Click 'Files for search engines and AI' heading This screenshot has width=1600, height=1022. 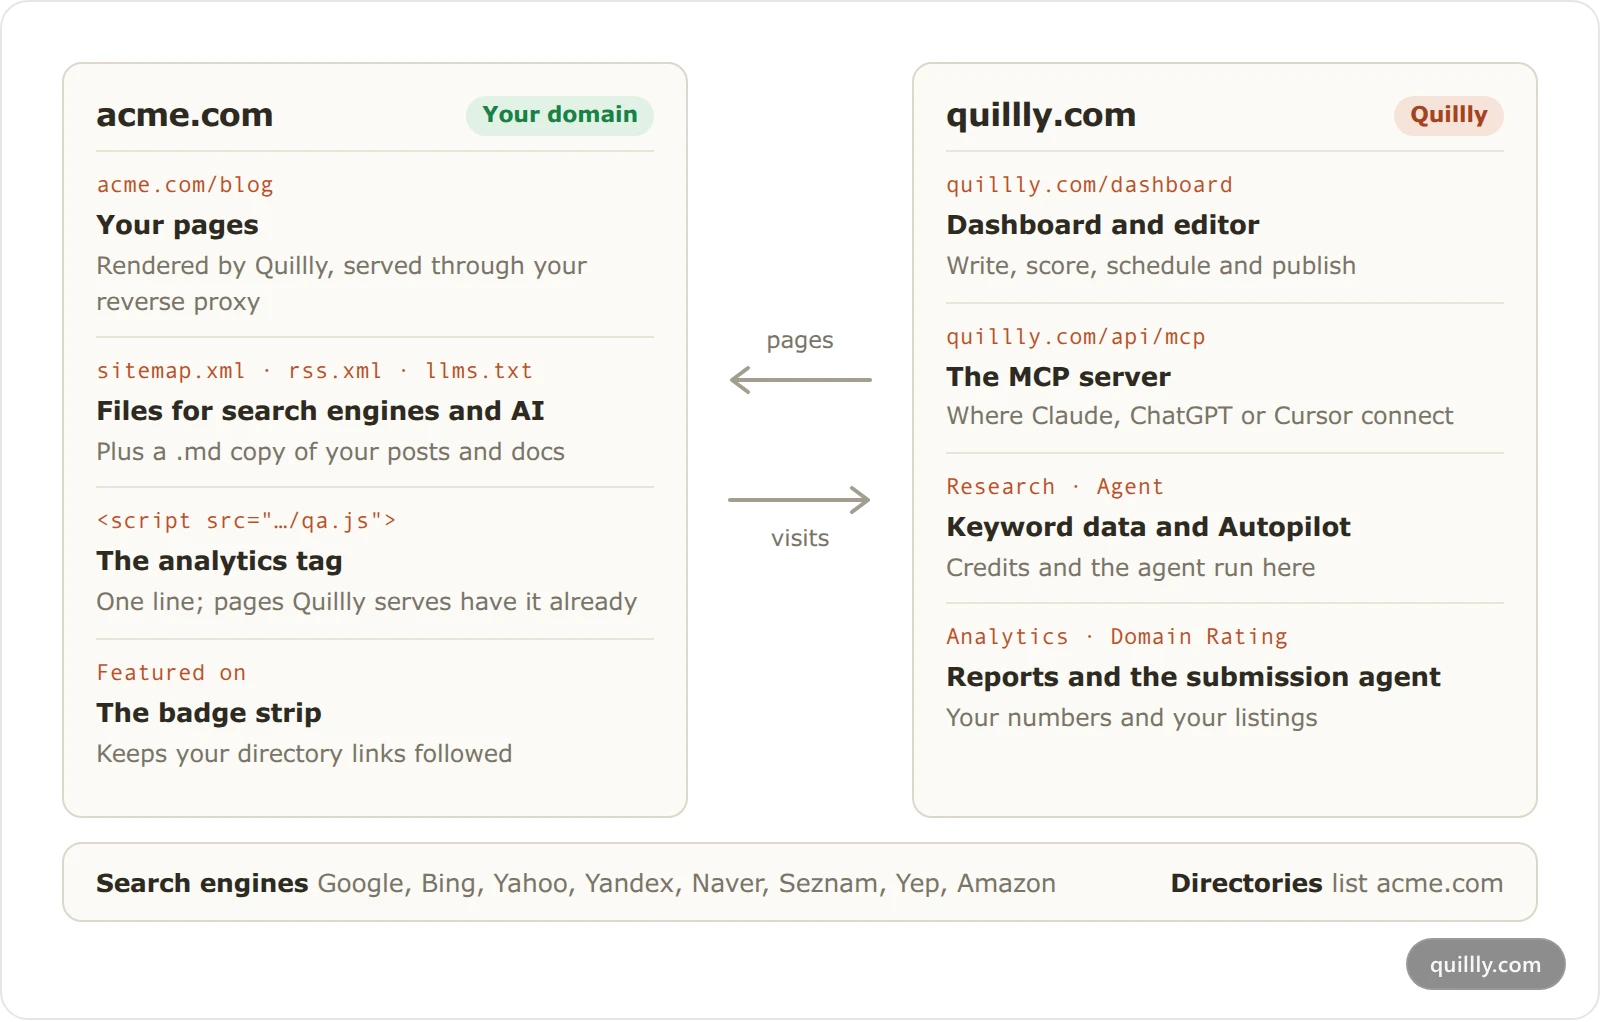click(x=320, y=411)
